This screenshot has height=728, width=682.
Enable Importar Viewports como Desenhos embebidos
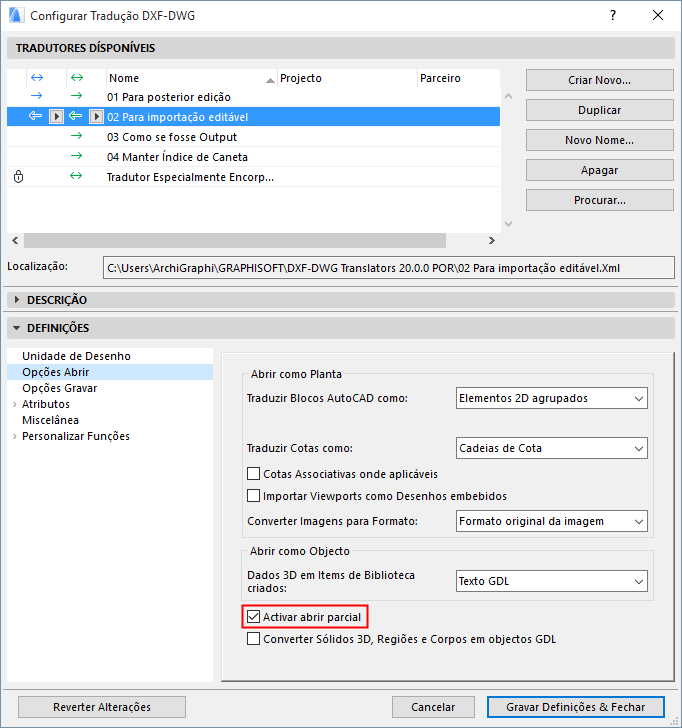point(253,495)
